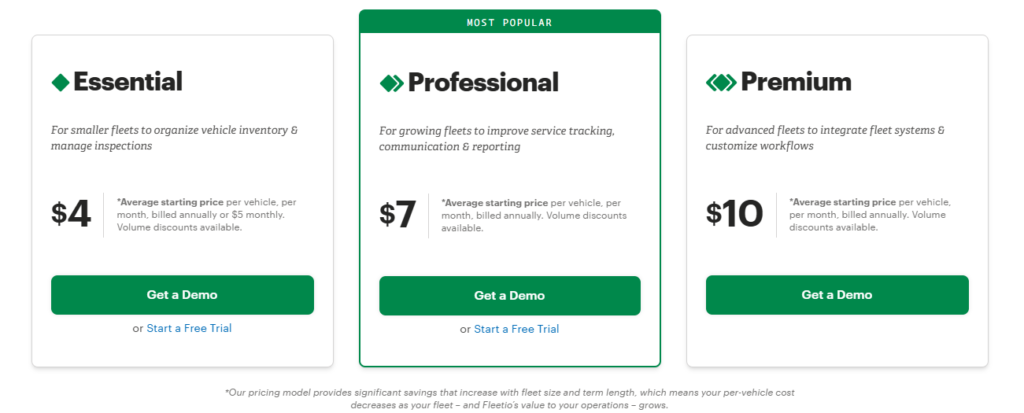Viewport: 1024px width, 413px height.
Task: Click the Professional plan double-diamond icon
Action: click(391, 83)
